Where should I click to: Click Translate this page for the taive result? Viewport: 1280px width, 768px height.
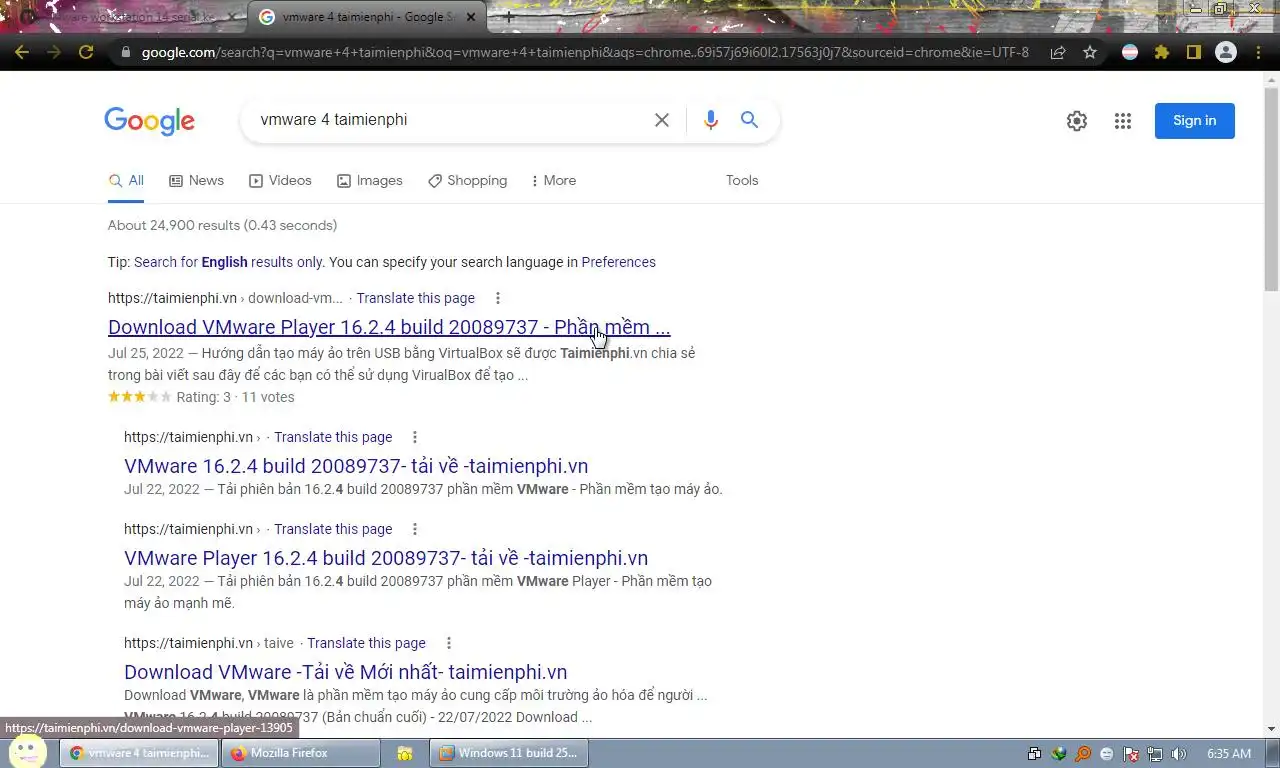tap(366, 643)
